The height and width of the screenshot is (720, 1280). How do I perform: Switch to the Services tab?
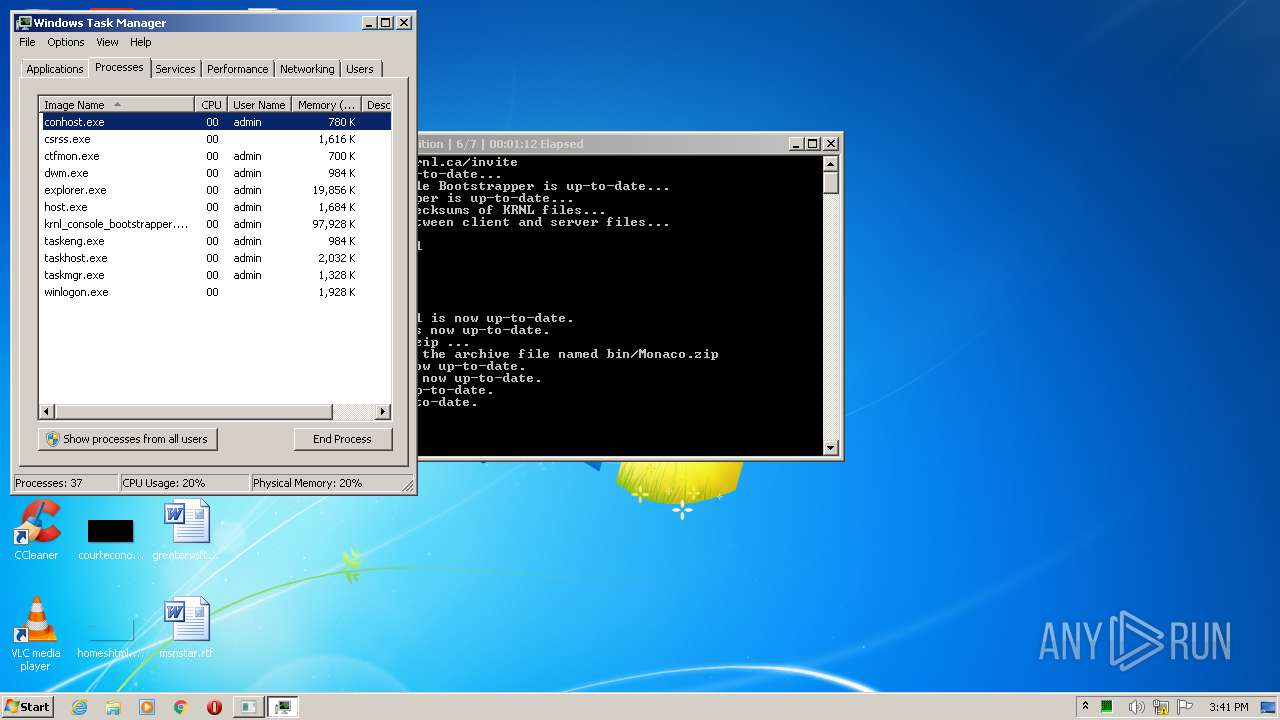coord(175,69)
